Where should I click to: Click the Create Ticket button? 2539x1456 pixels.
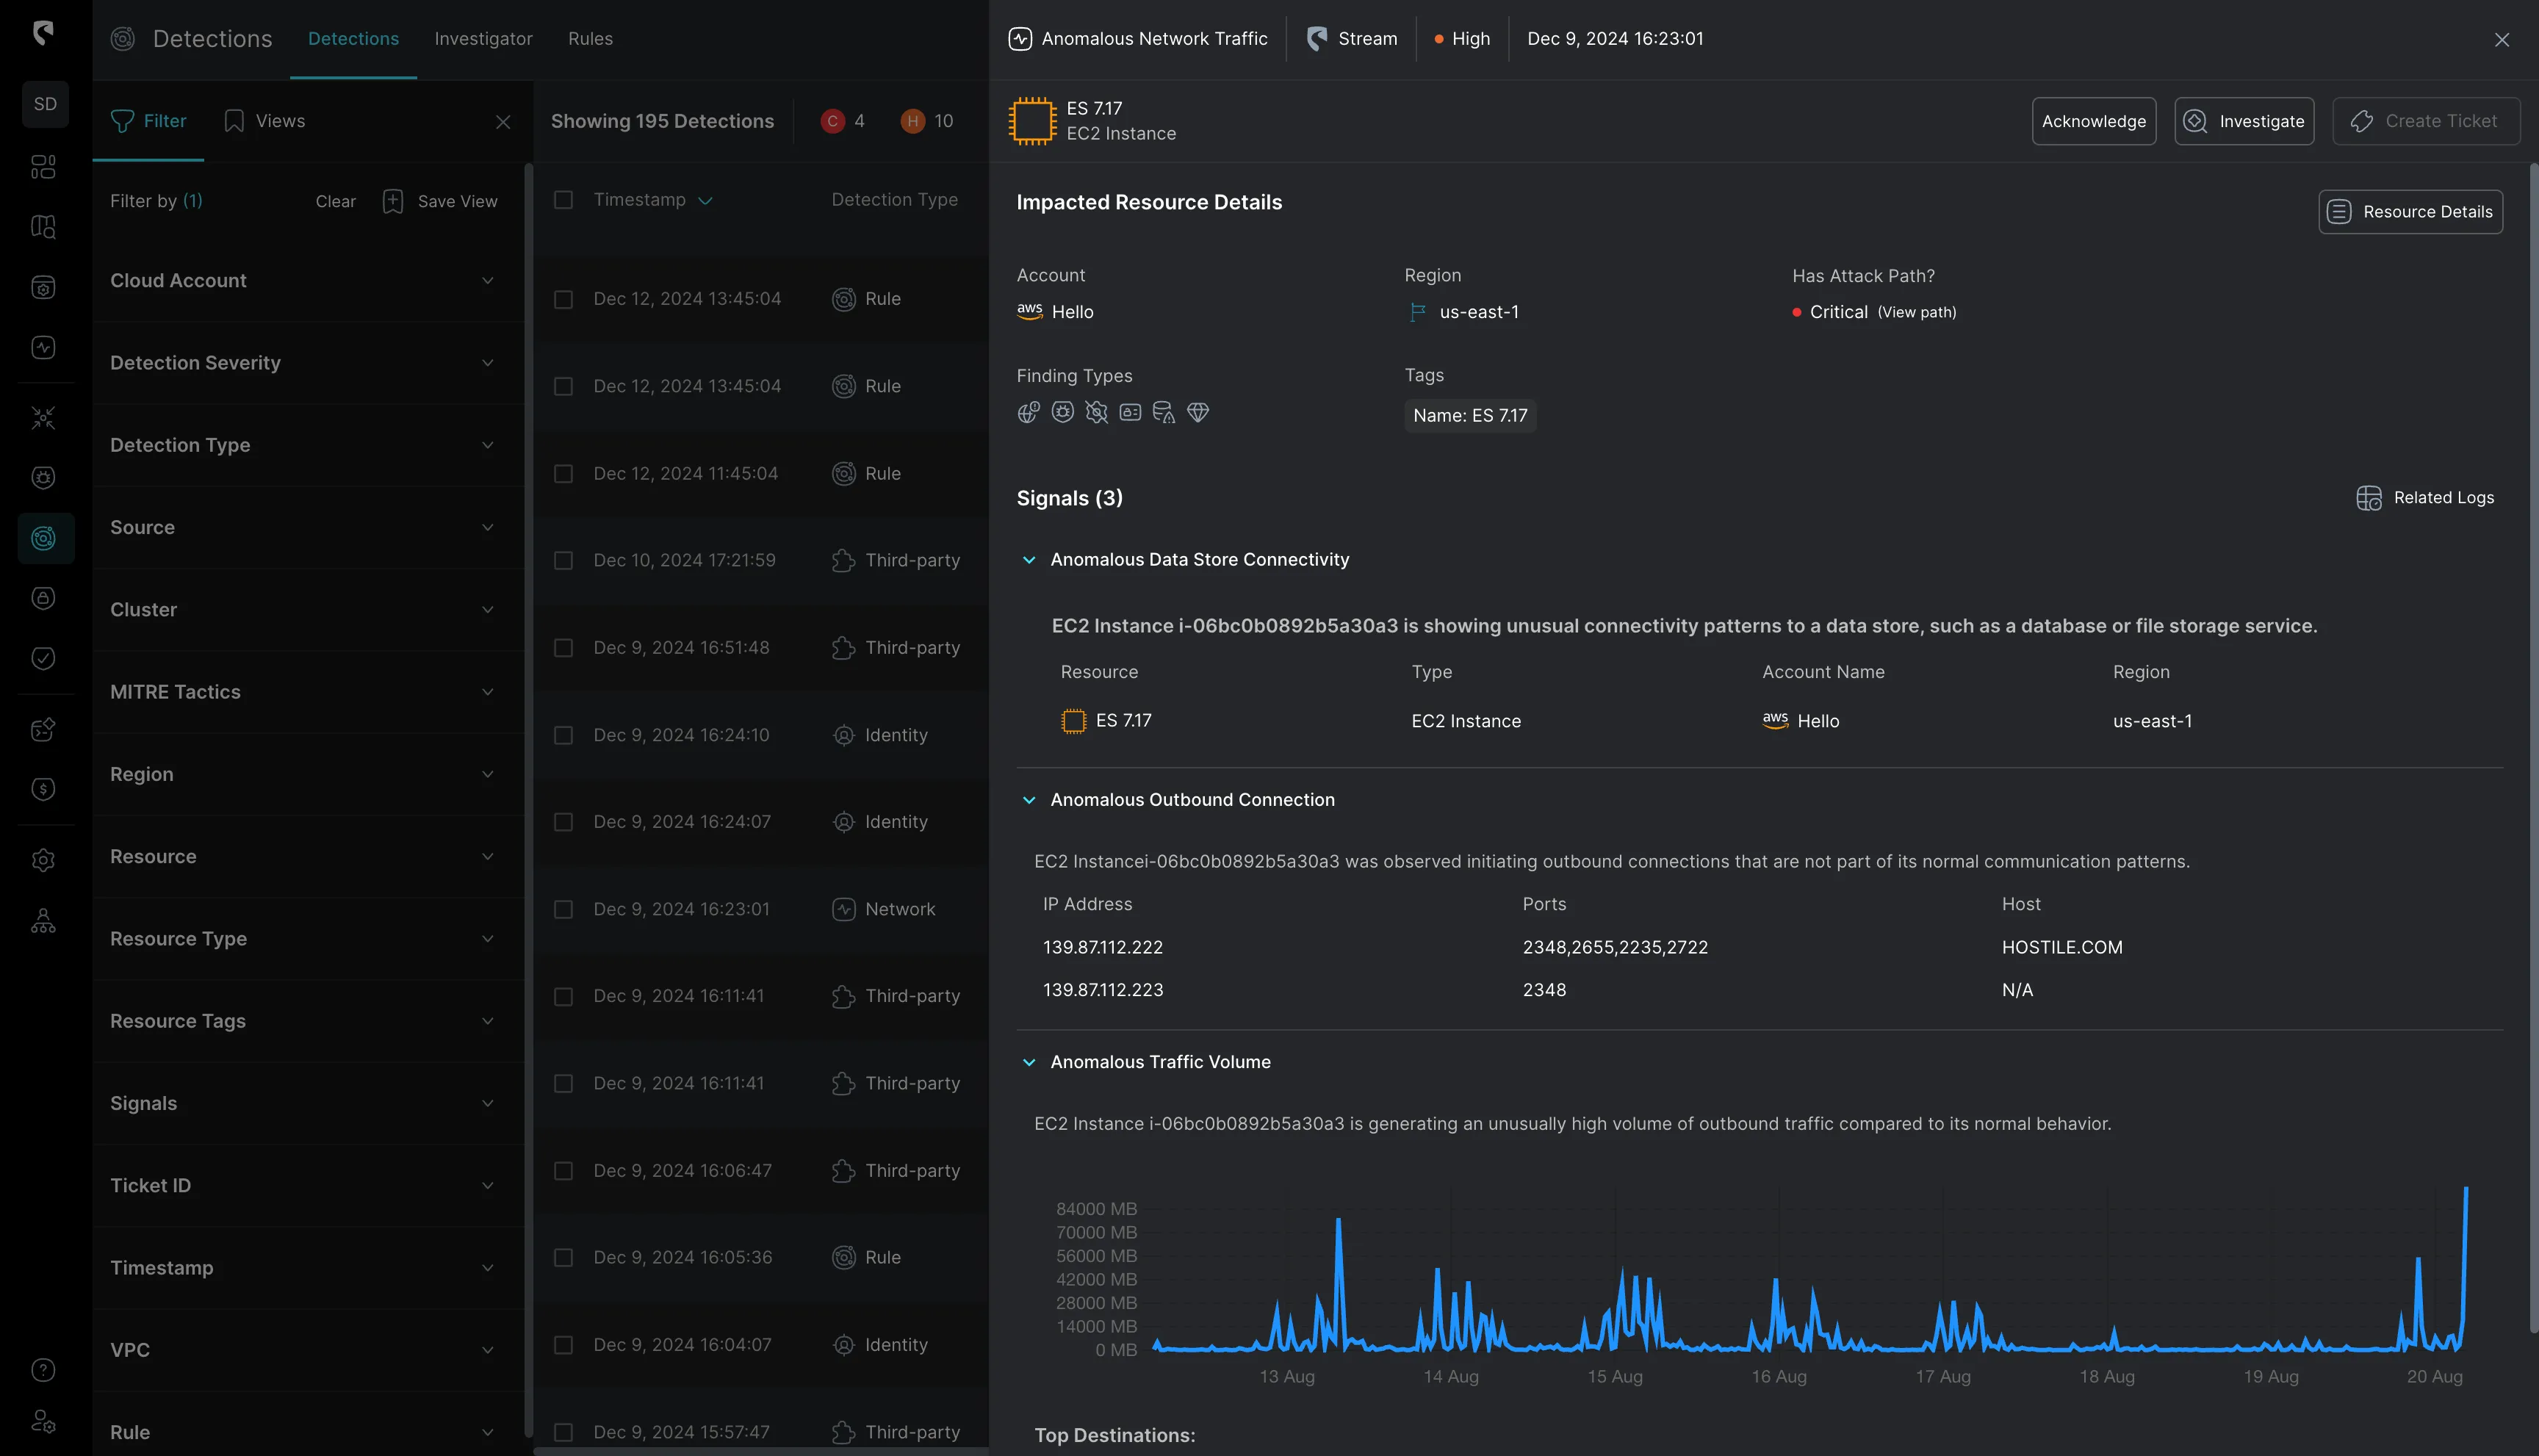pos(2425,121)
